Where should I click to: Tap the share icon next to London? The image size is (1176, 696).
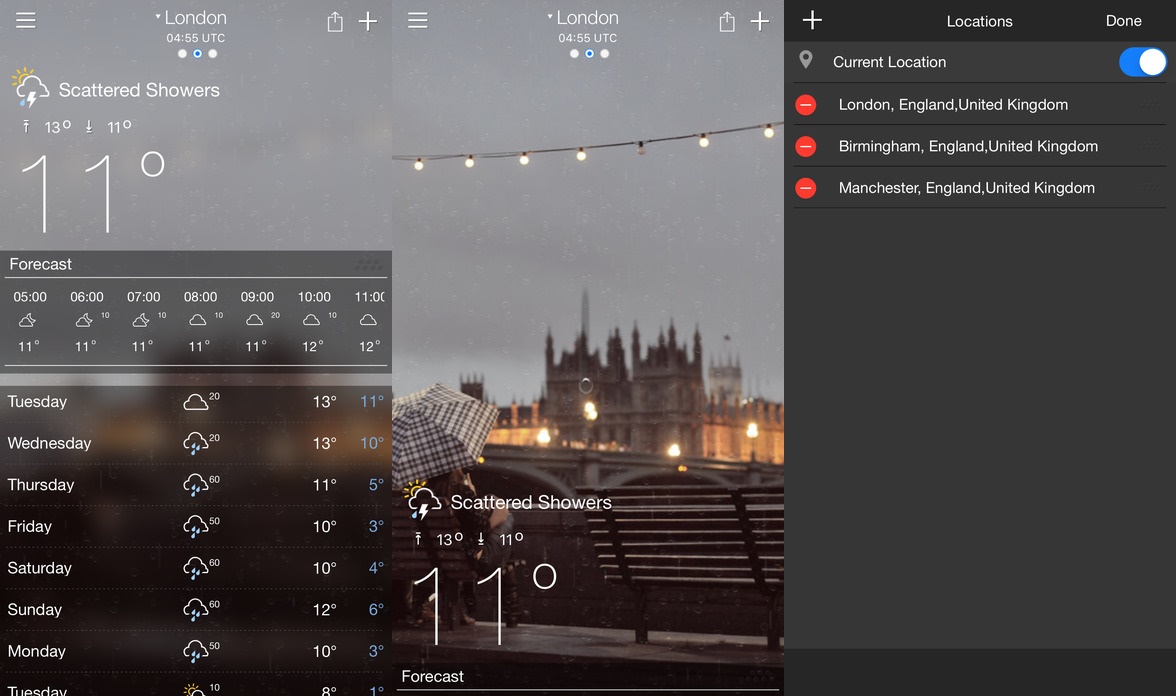point(335,20)
